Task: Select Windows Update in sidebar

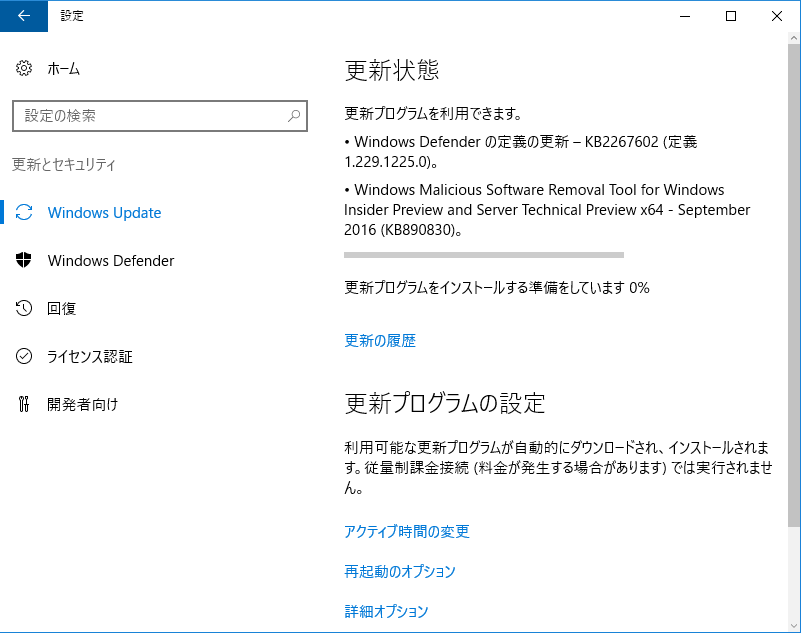Action: [104, 213]
